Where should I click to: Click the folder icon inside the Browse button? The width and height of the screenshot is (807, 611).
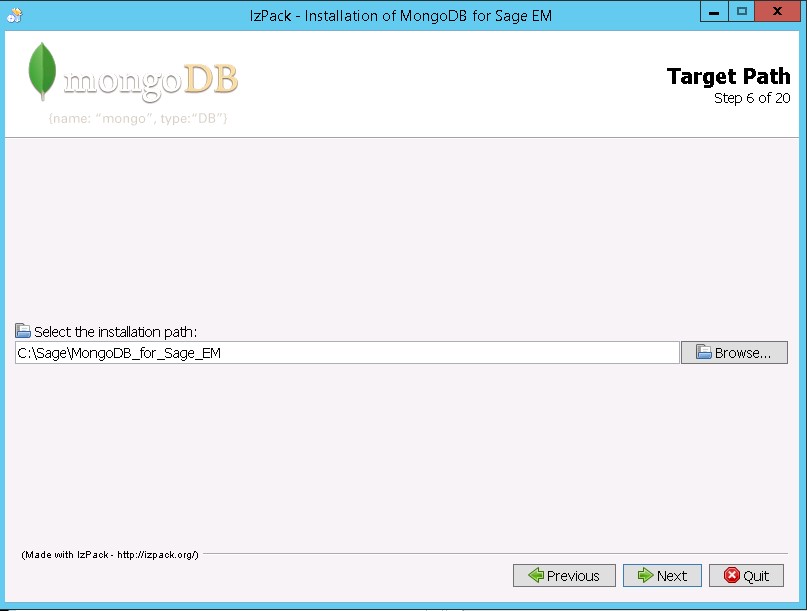(703, 353)
